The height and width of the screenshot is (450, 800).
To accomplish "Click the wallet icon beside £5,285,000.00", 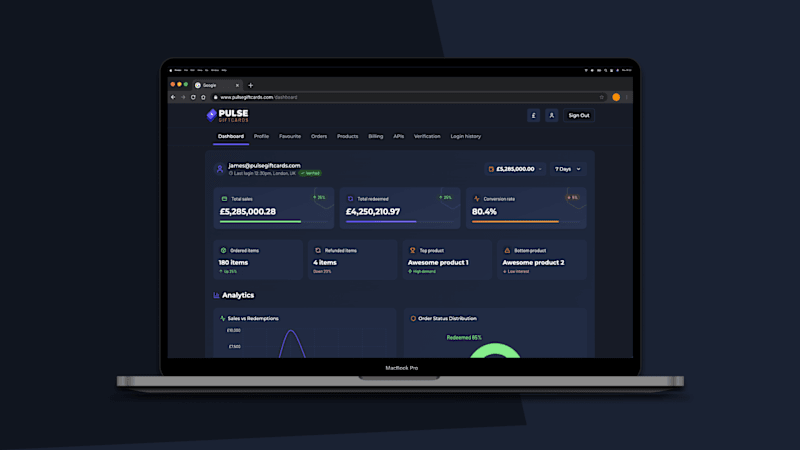I will point(491,169).
